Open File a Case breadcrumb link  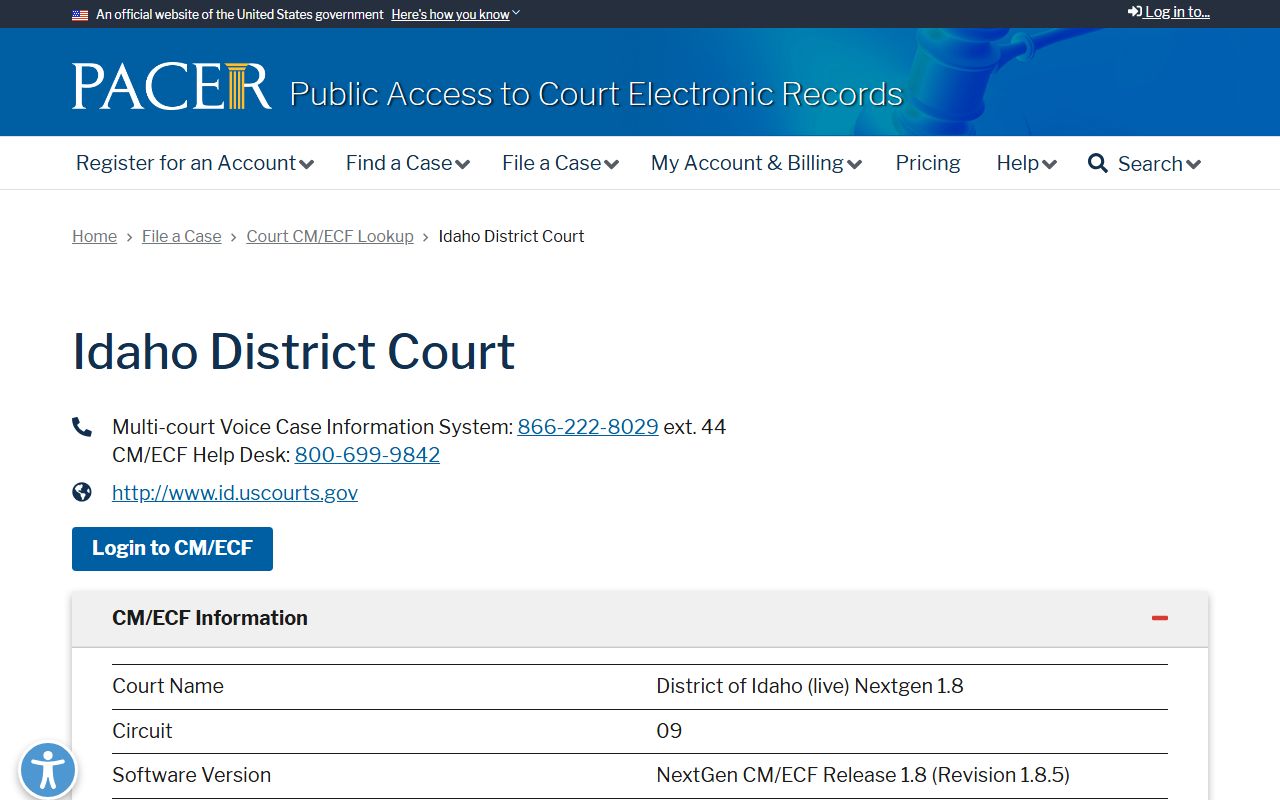(x=181, y=236)
